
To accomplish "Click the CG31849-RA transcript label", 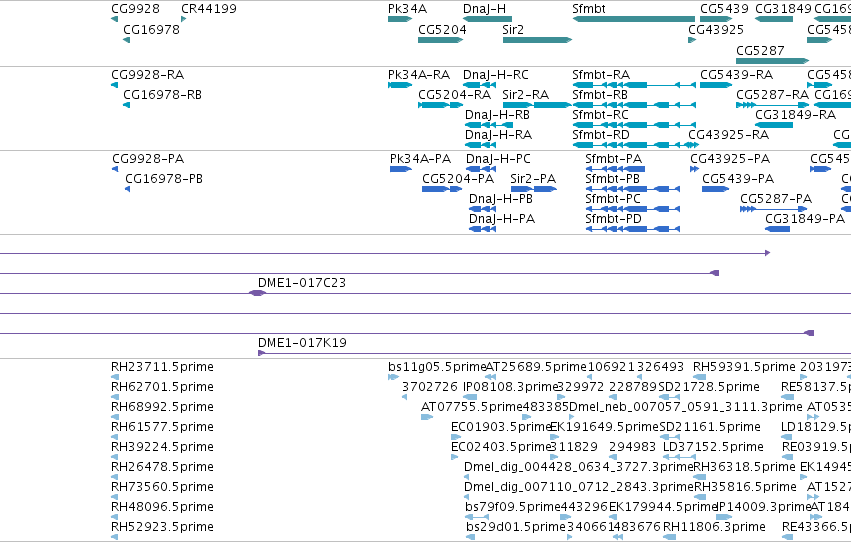I will coord(796,115).
